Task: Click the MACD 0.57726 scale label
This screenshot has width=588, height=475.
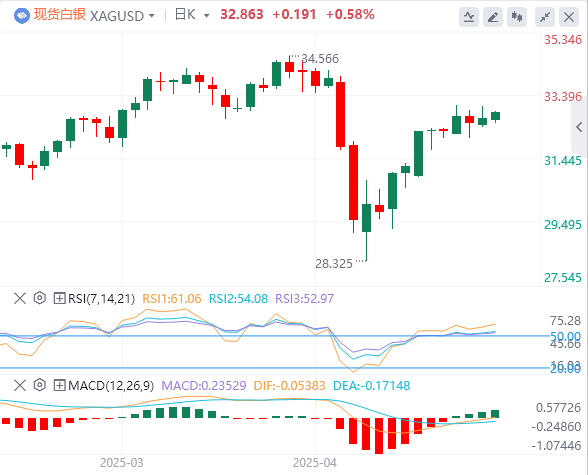Action: [558, 408]
